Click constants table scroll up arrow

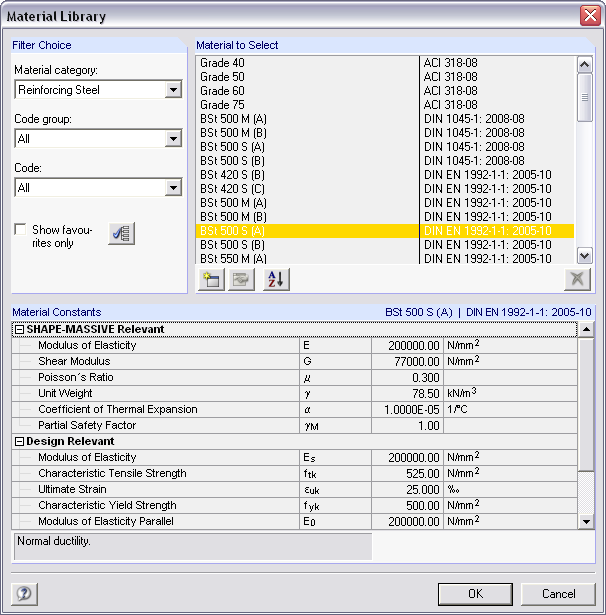(x=586, y=329)
